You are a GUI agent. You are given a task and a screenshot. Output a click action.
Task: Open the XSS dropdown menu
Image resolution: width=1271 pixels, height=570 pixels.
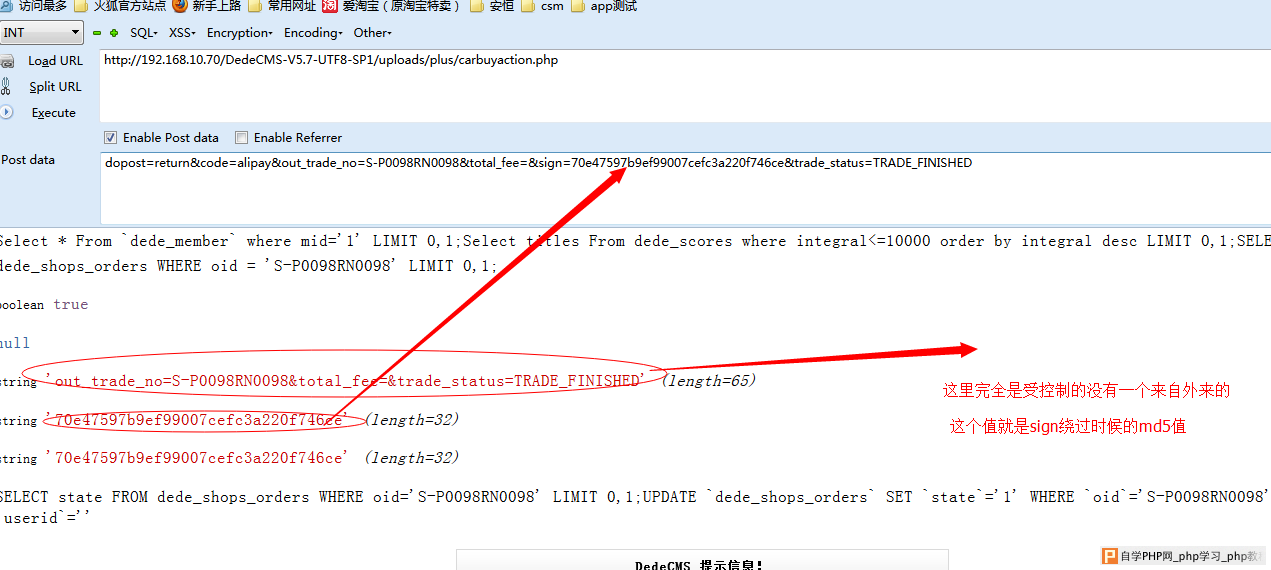point(182,33)
